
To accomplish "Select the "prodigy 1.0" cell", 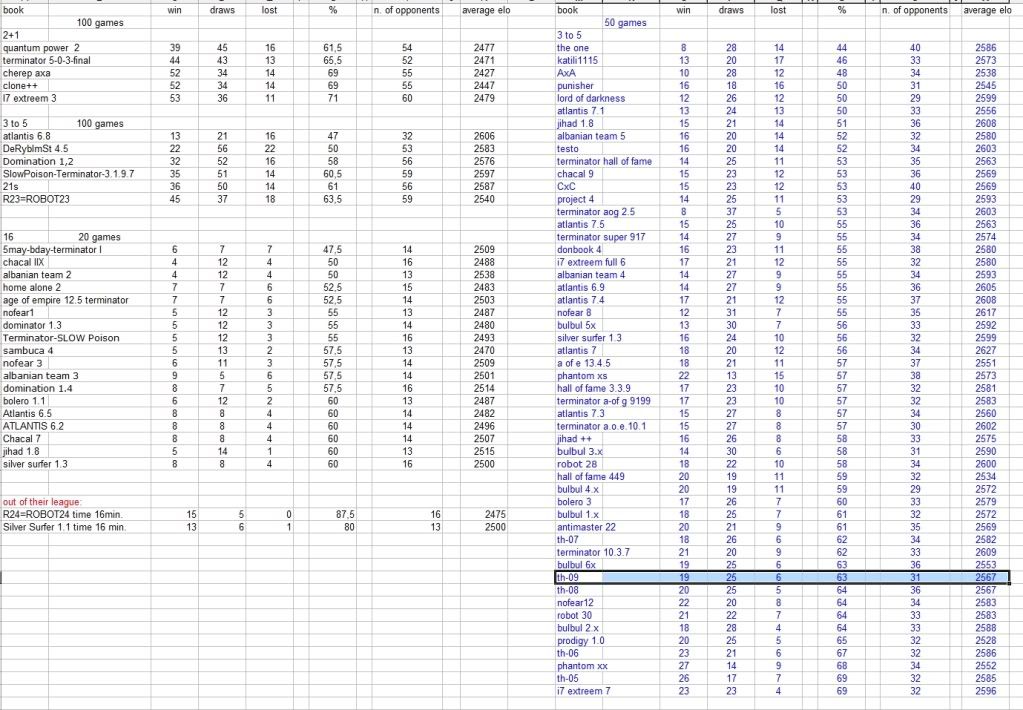I will [581, 641].
